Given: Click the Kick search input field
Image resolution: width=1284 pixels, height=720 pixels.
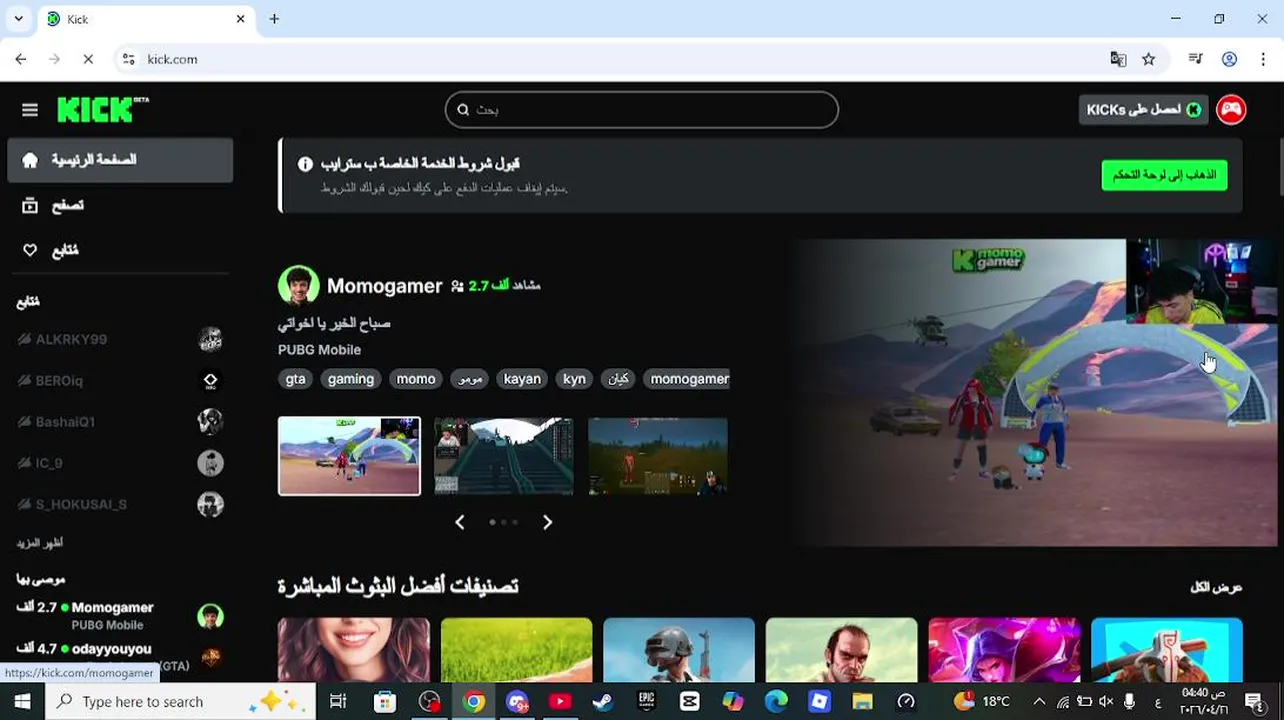Looking at the screenshot, I should click(x=641, y=110).
